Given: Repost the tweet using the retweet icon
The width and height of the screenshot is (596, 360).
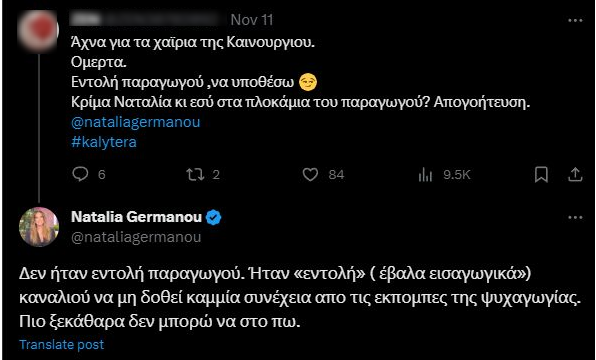Looking at the screenshot, I should (x=195, y=174).
